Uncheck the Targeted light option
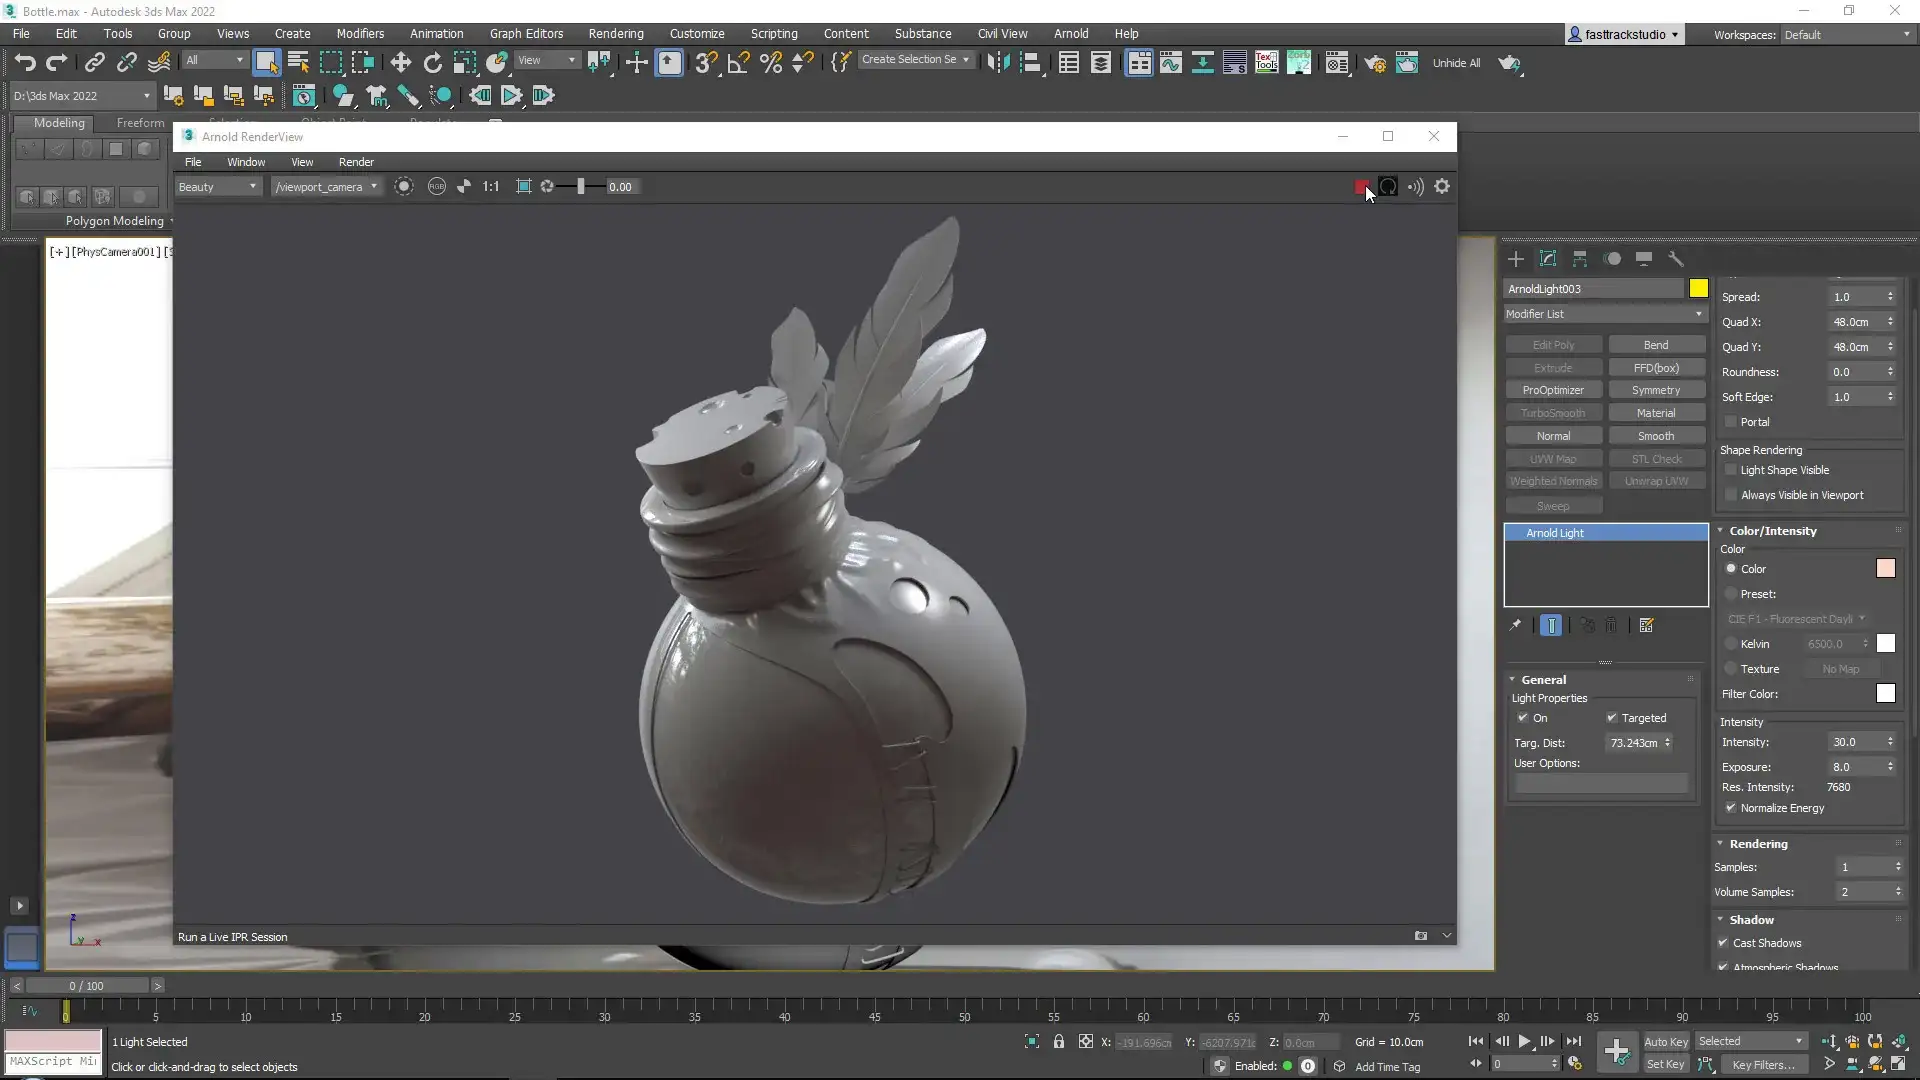Viewport: 1920px width, 1080px height. [1612, 718]
